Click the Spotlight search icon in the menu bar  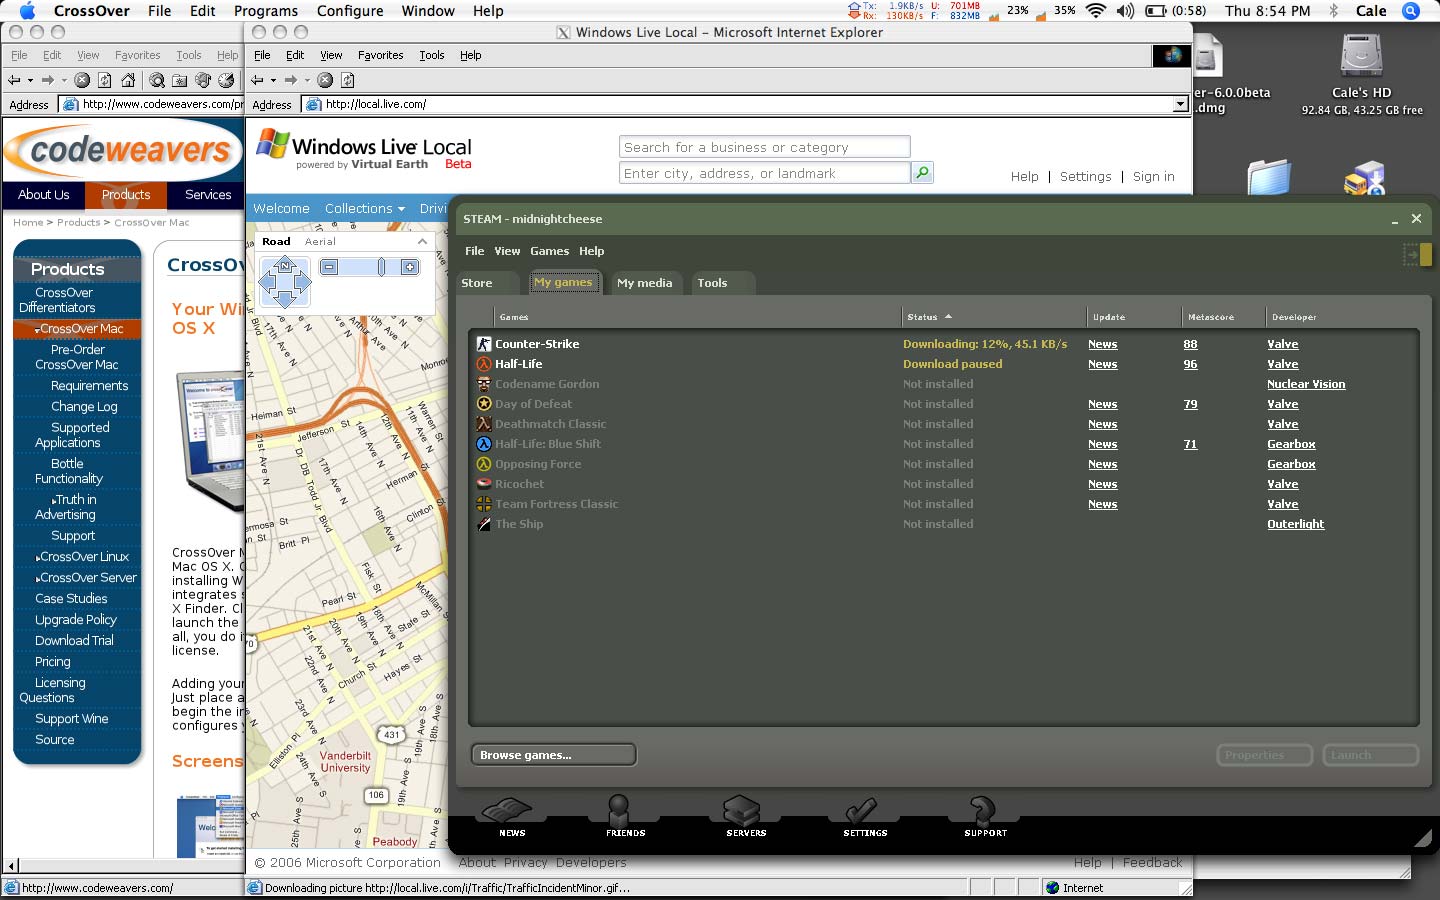pos(1411,11)
